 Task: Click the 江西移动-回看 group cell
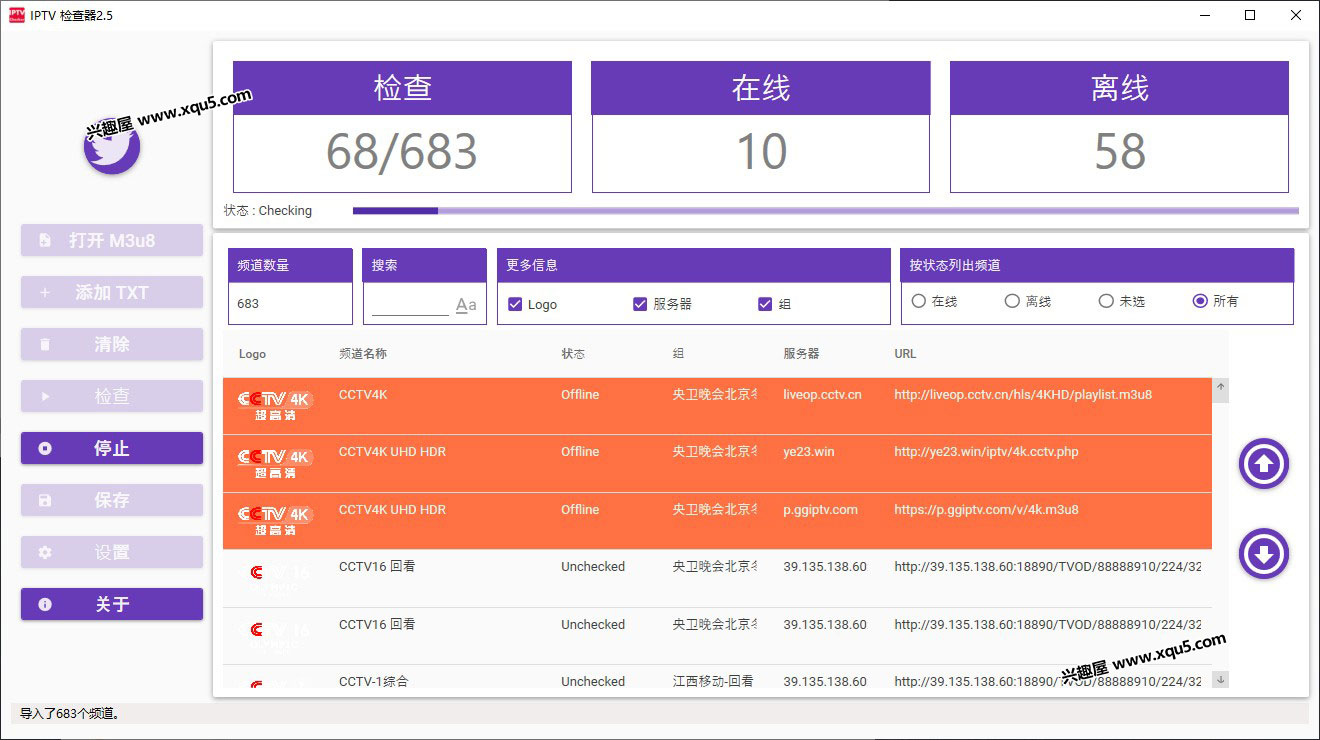point(713,682)
